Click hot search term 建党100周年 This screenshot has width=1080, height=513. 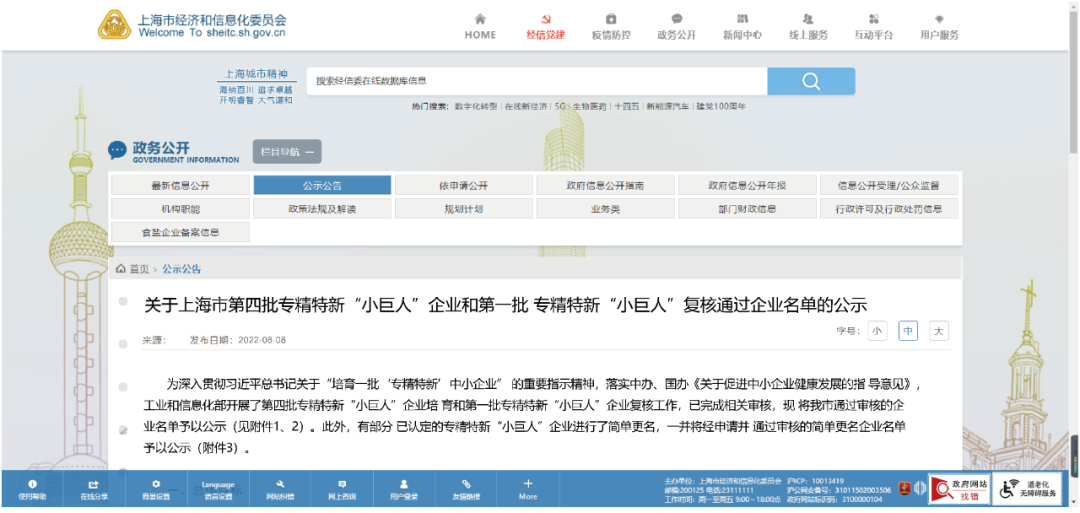click(720, 107)
